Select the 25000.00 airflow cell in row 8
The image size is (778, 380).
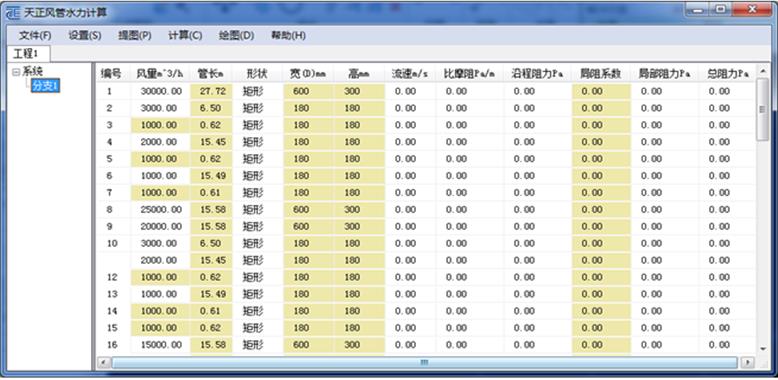tap(160, 209)
